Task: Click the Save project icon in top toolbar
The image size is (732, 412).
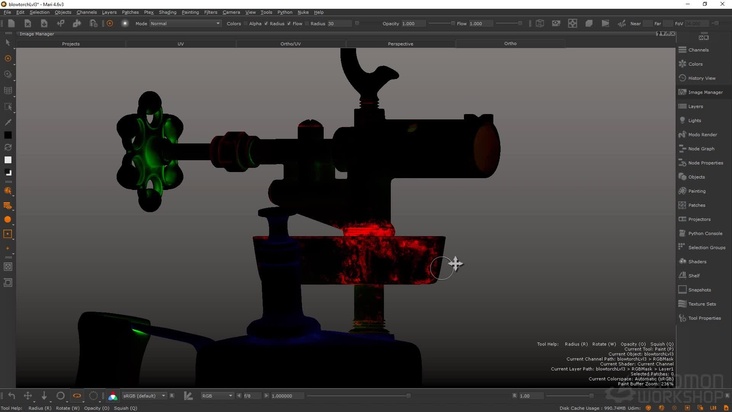Action: pyautogui.click(x=44, y=23)
